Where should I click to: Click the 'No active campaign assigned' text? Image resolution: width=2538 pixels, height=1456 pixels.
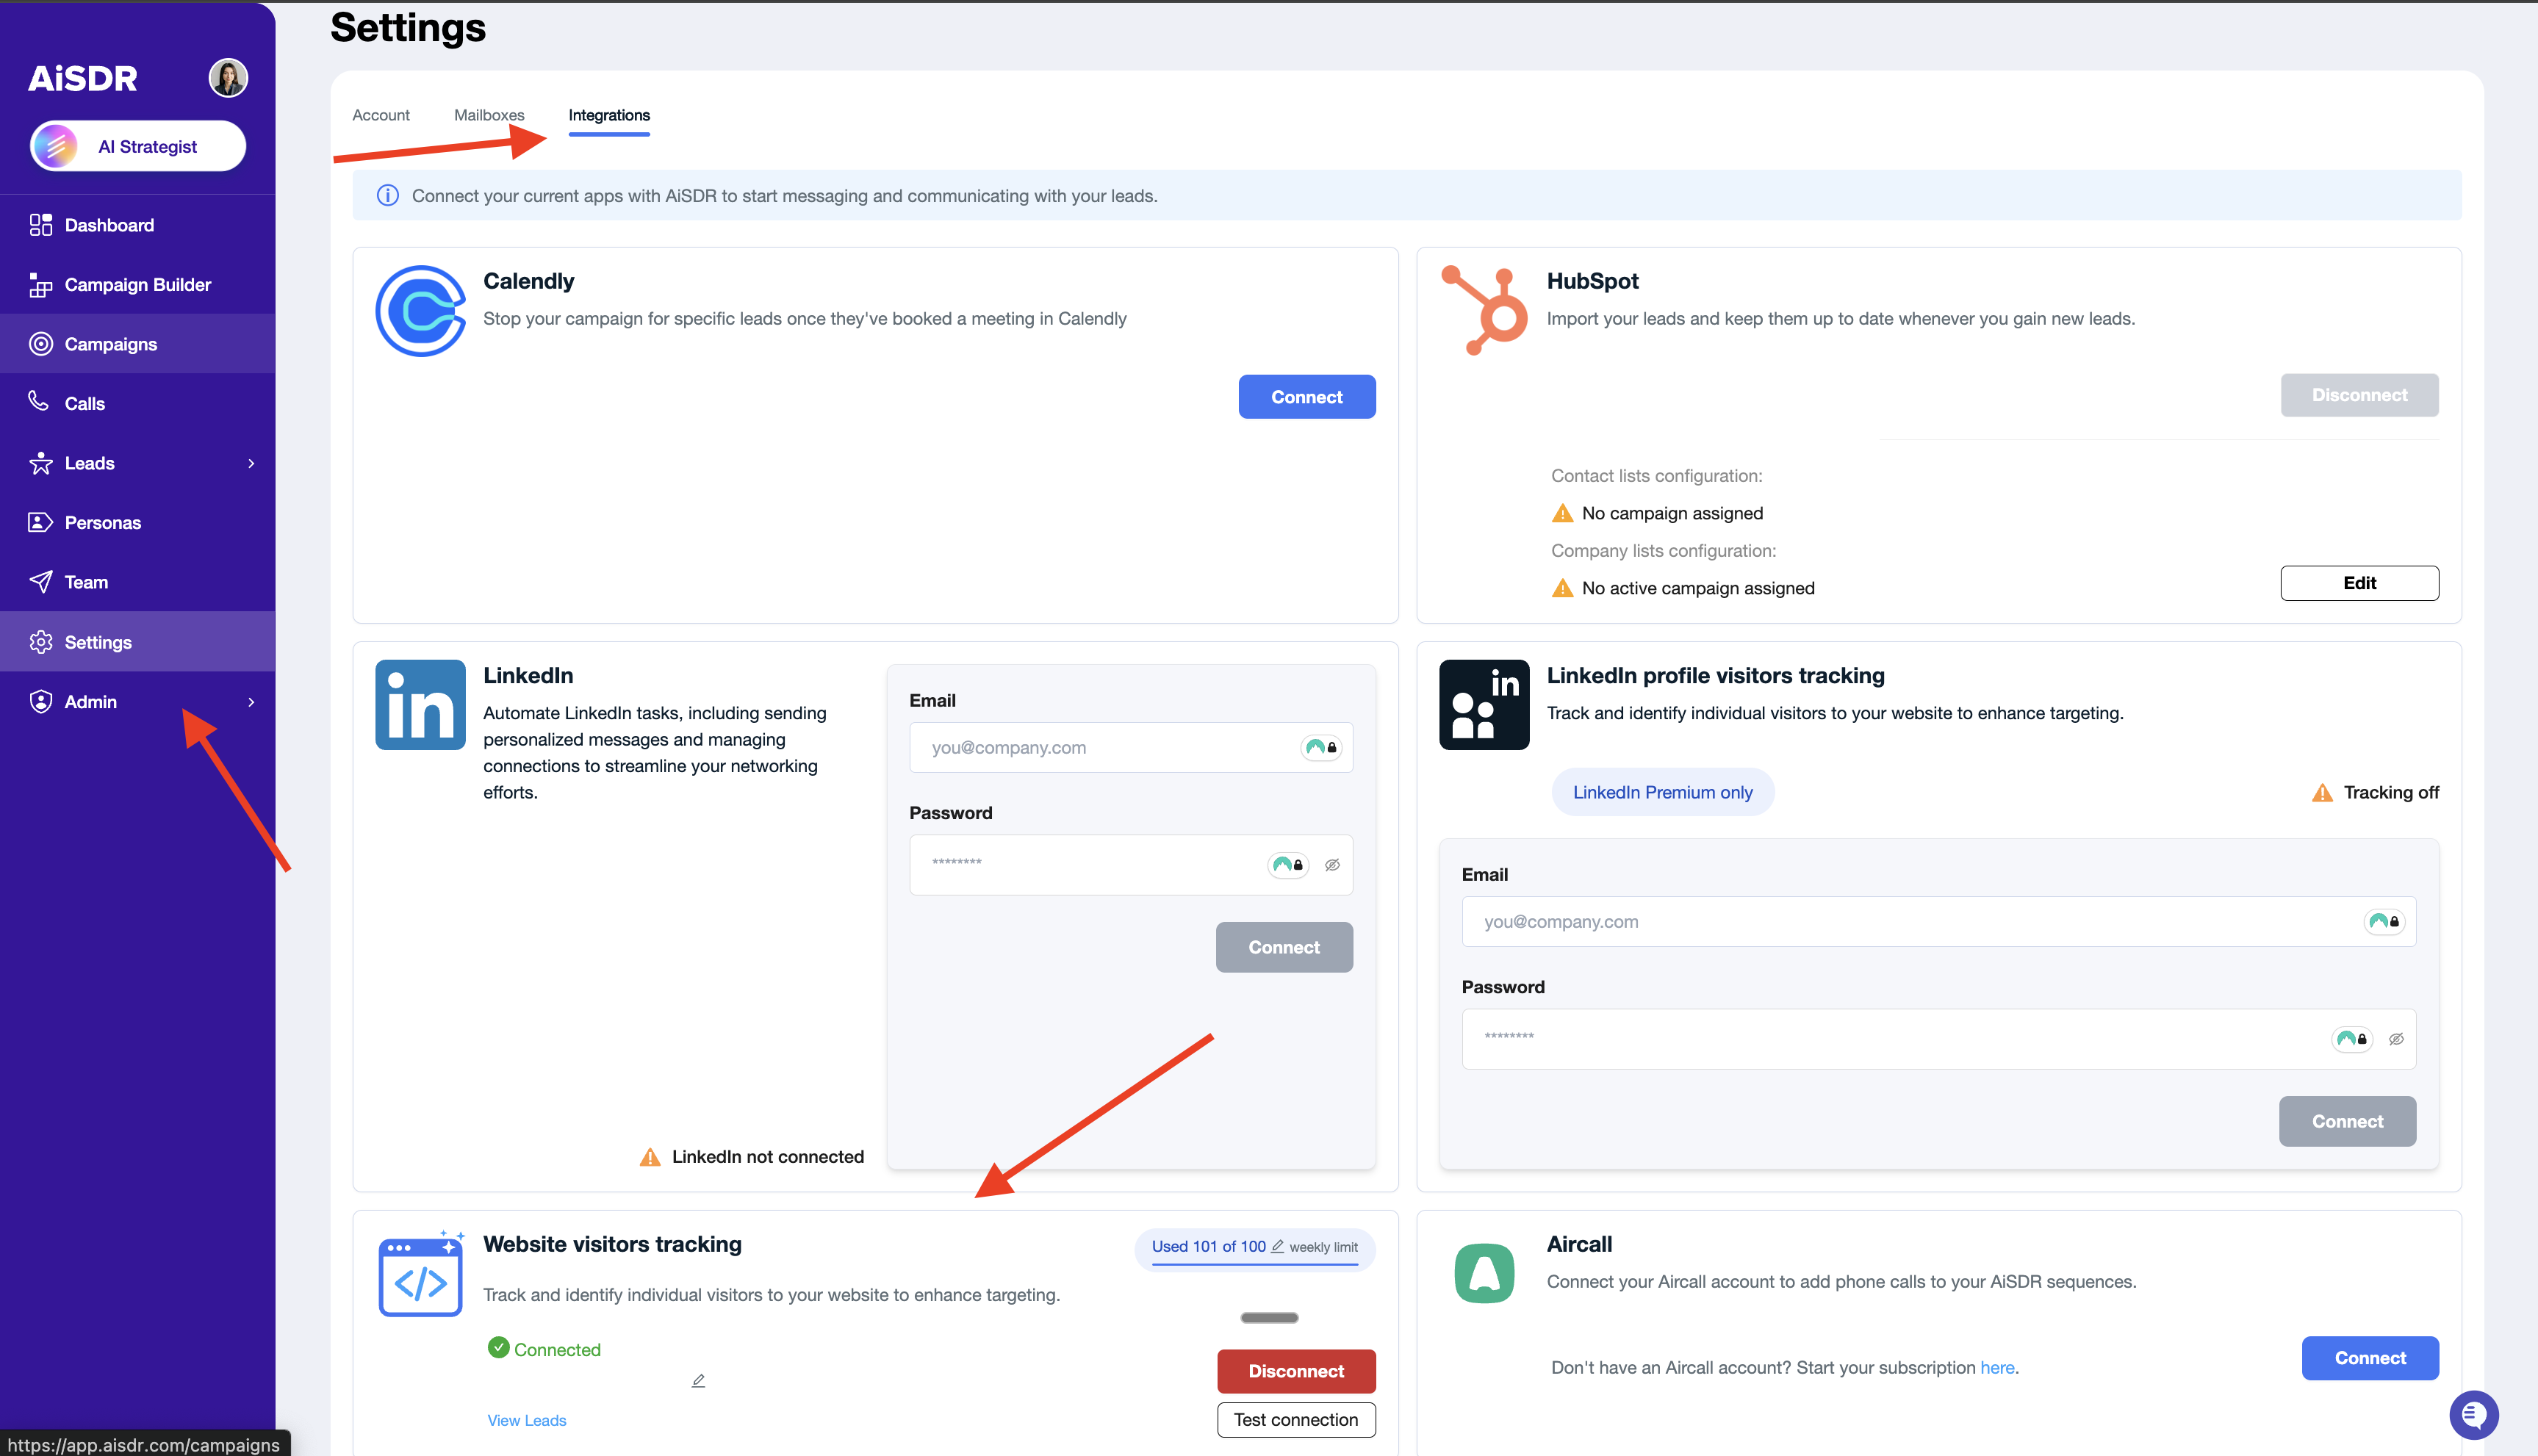click(1698, 588)
